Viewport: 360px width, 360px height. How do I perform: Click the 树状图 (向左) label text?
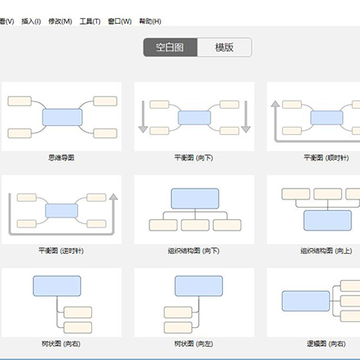(194, 344)
